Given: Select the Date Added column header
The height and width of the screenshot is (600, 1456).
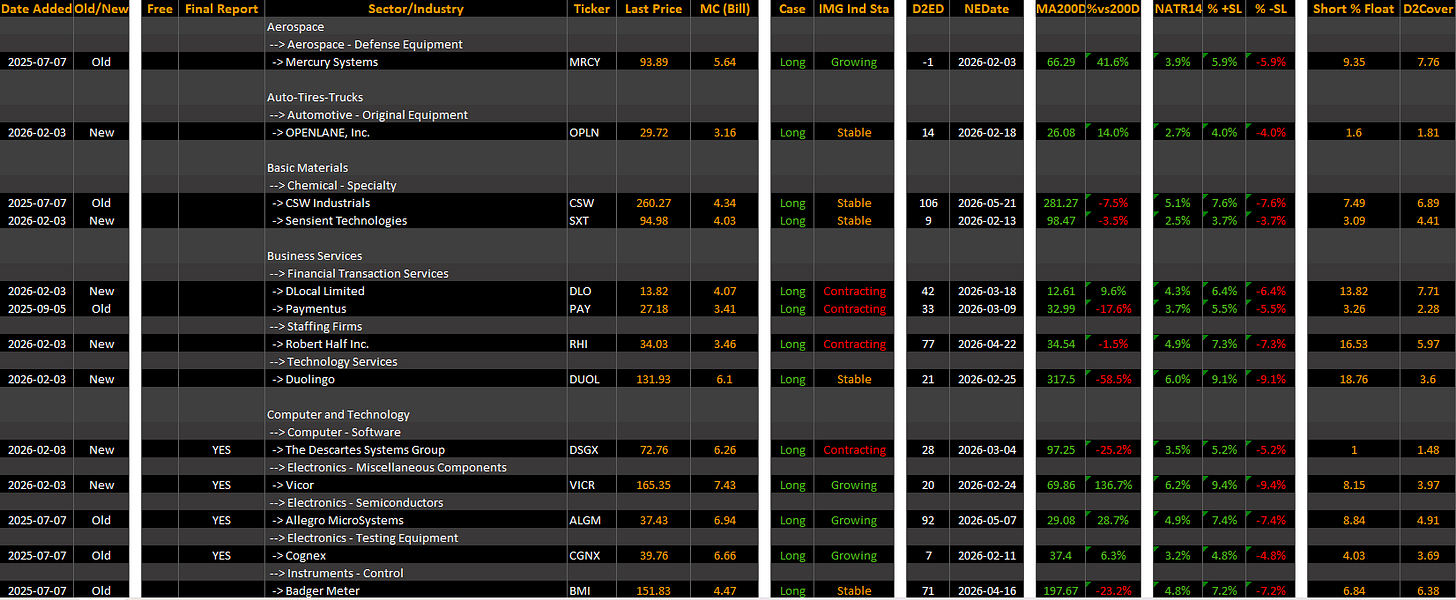Looking at the screenshot, I should tap(37, 9).
